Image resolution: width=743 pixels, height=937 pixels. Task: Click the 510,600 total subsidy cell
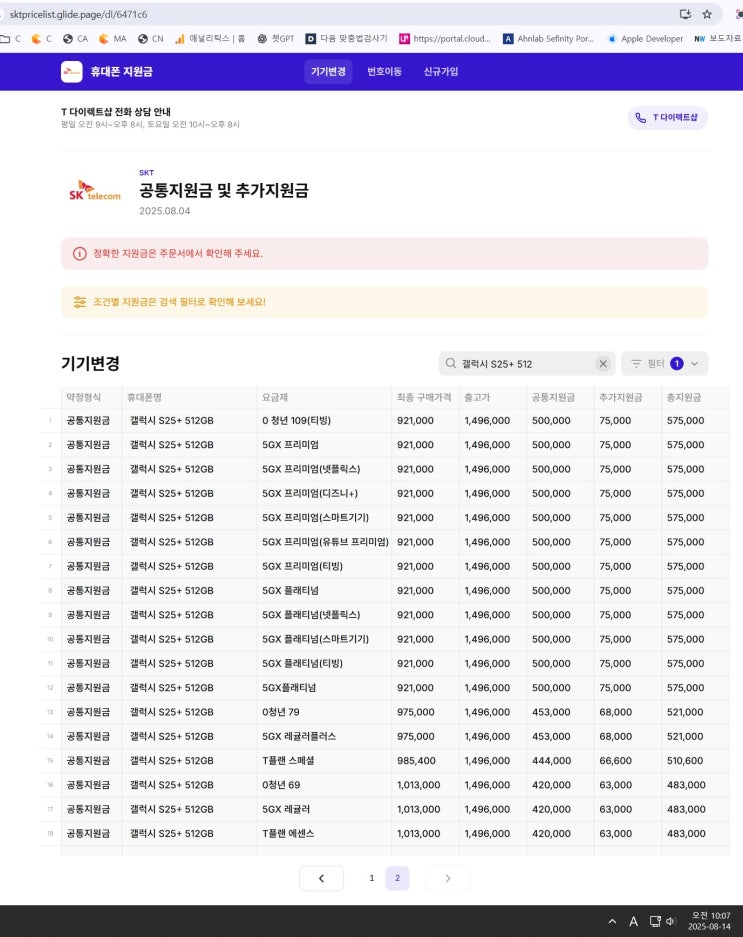[x=695, y=761]
